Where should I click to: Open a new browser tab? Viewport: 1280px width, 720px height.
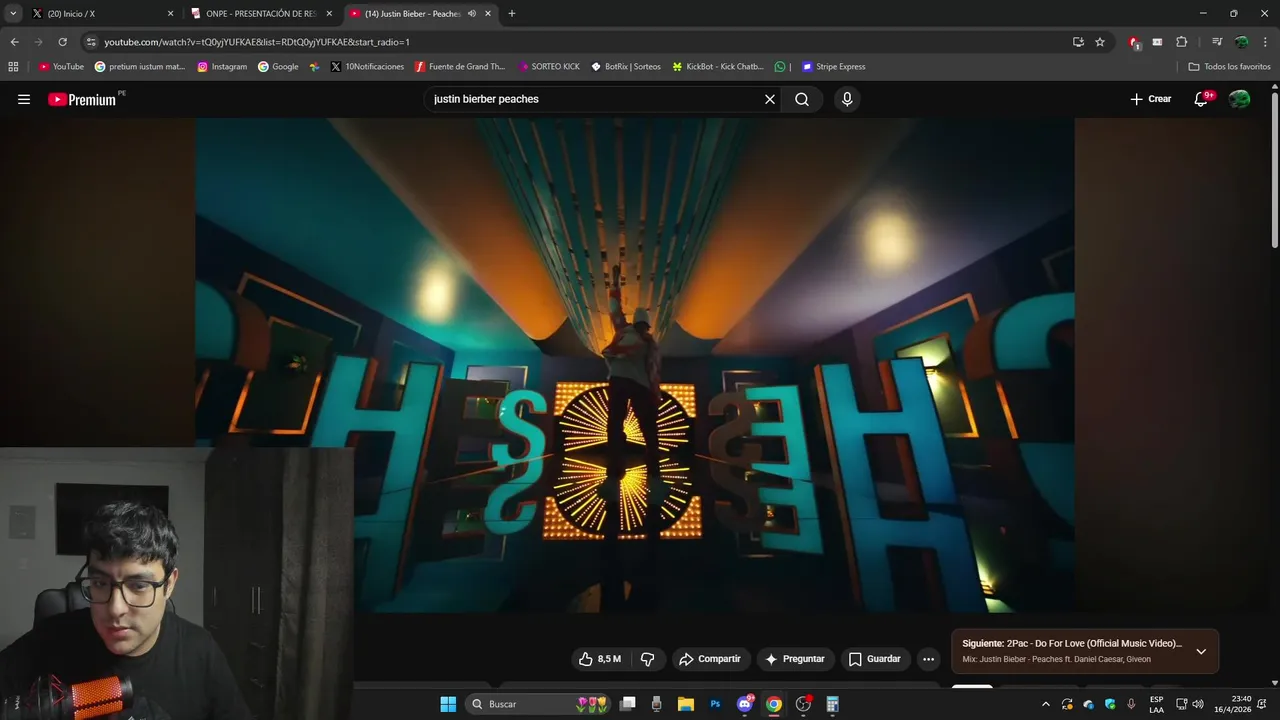click(x=512, y=14)
